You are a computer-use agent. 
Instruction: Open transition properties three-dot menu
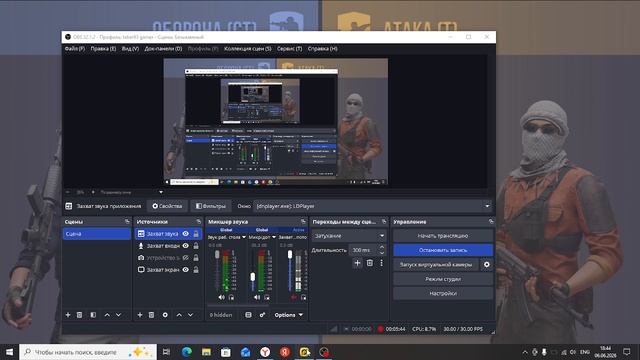tap(381, 263)
